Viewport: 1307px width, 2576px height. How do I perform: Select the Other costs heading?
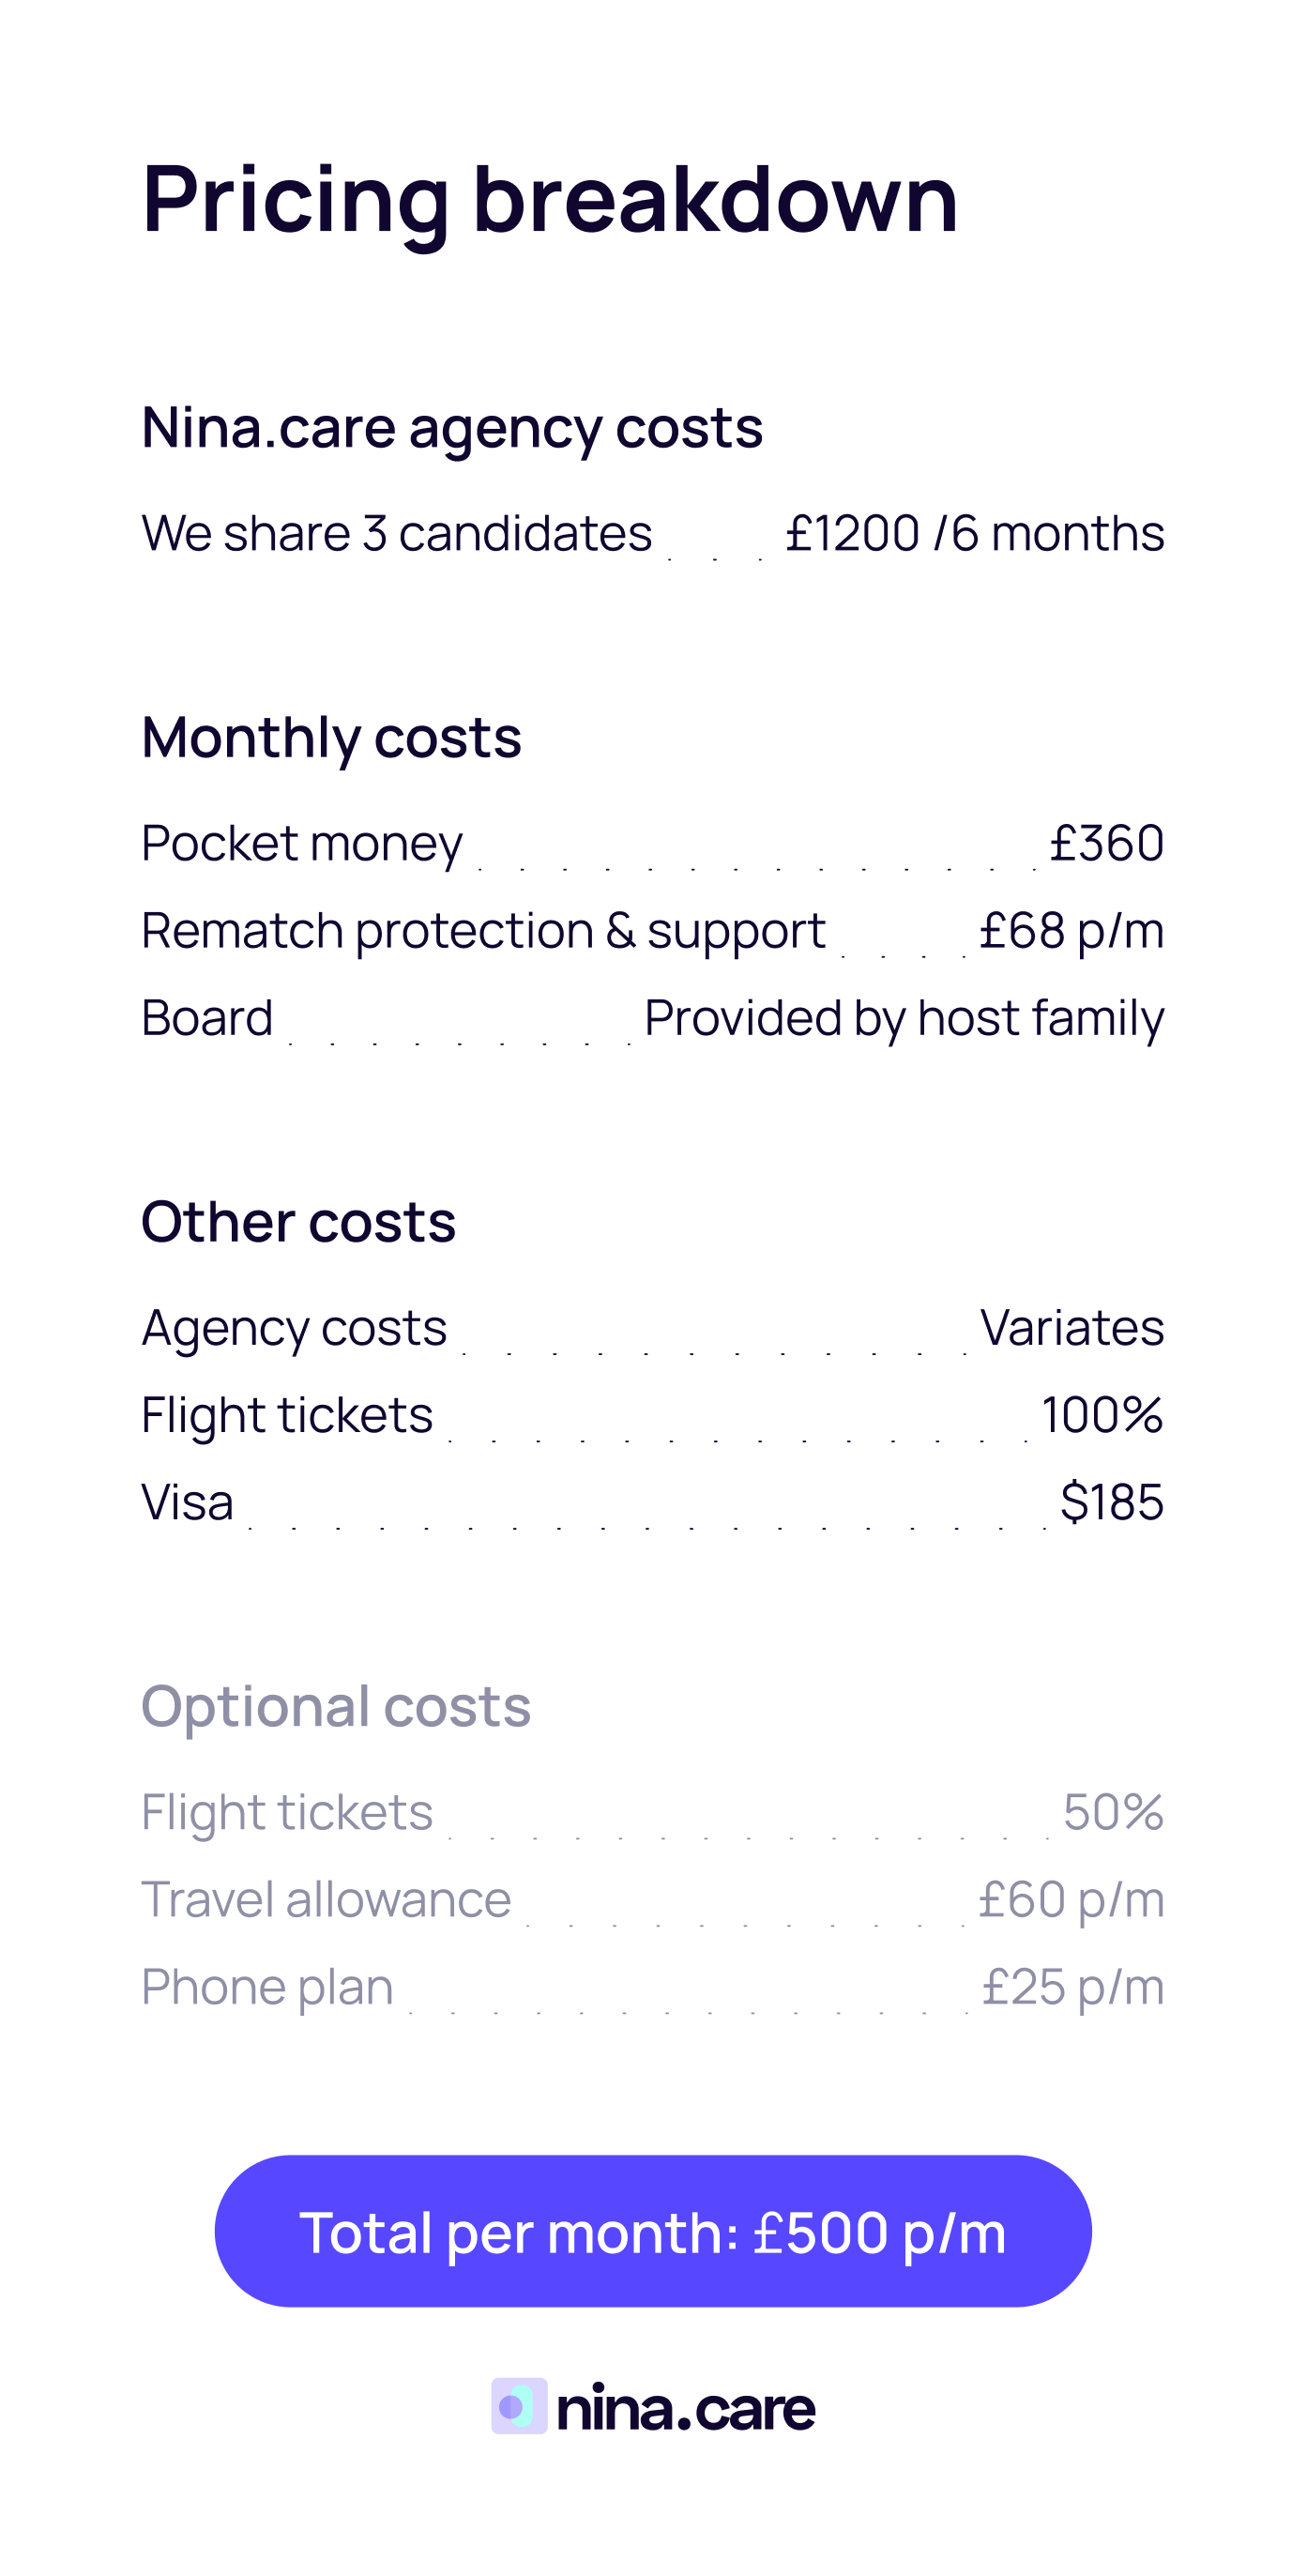click(x=298, y=1222)
